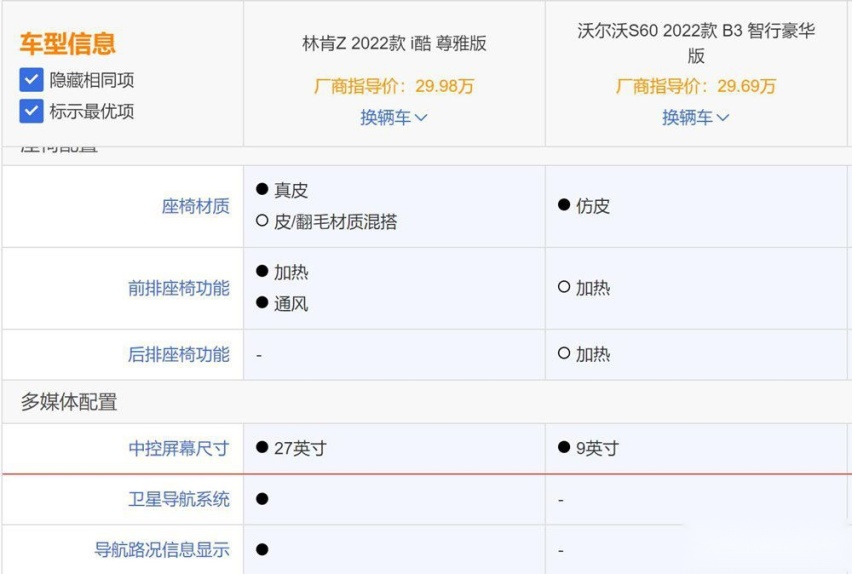The height and width of the screenshot is (574, 852).
Task: Click the standard-equipment dot in 导航路况信息显示 row
Action: click(x=262, y=549)
